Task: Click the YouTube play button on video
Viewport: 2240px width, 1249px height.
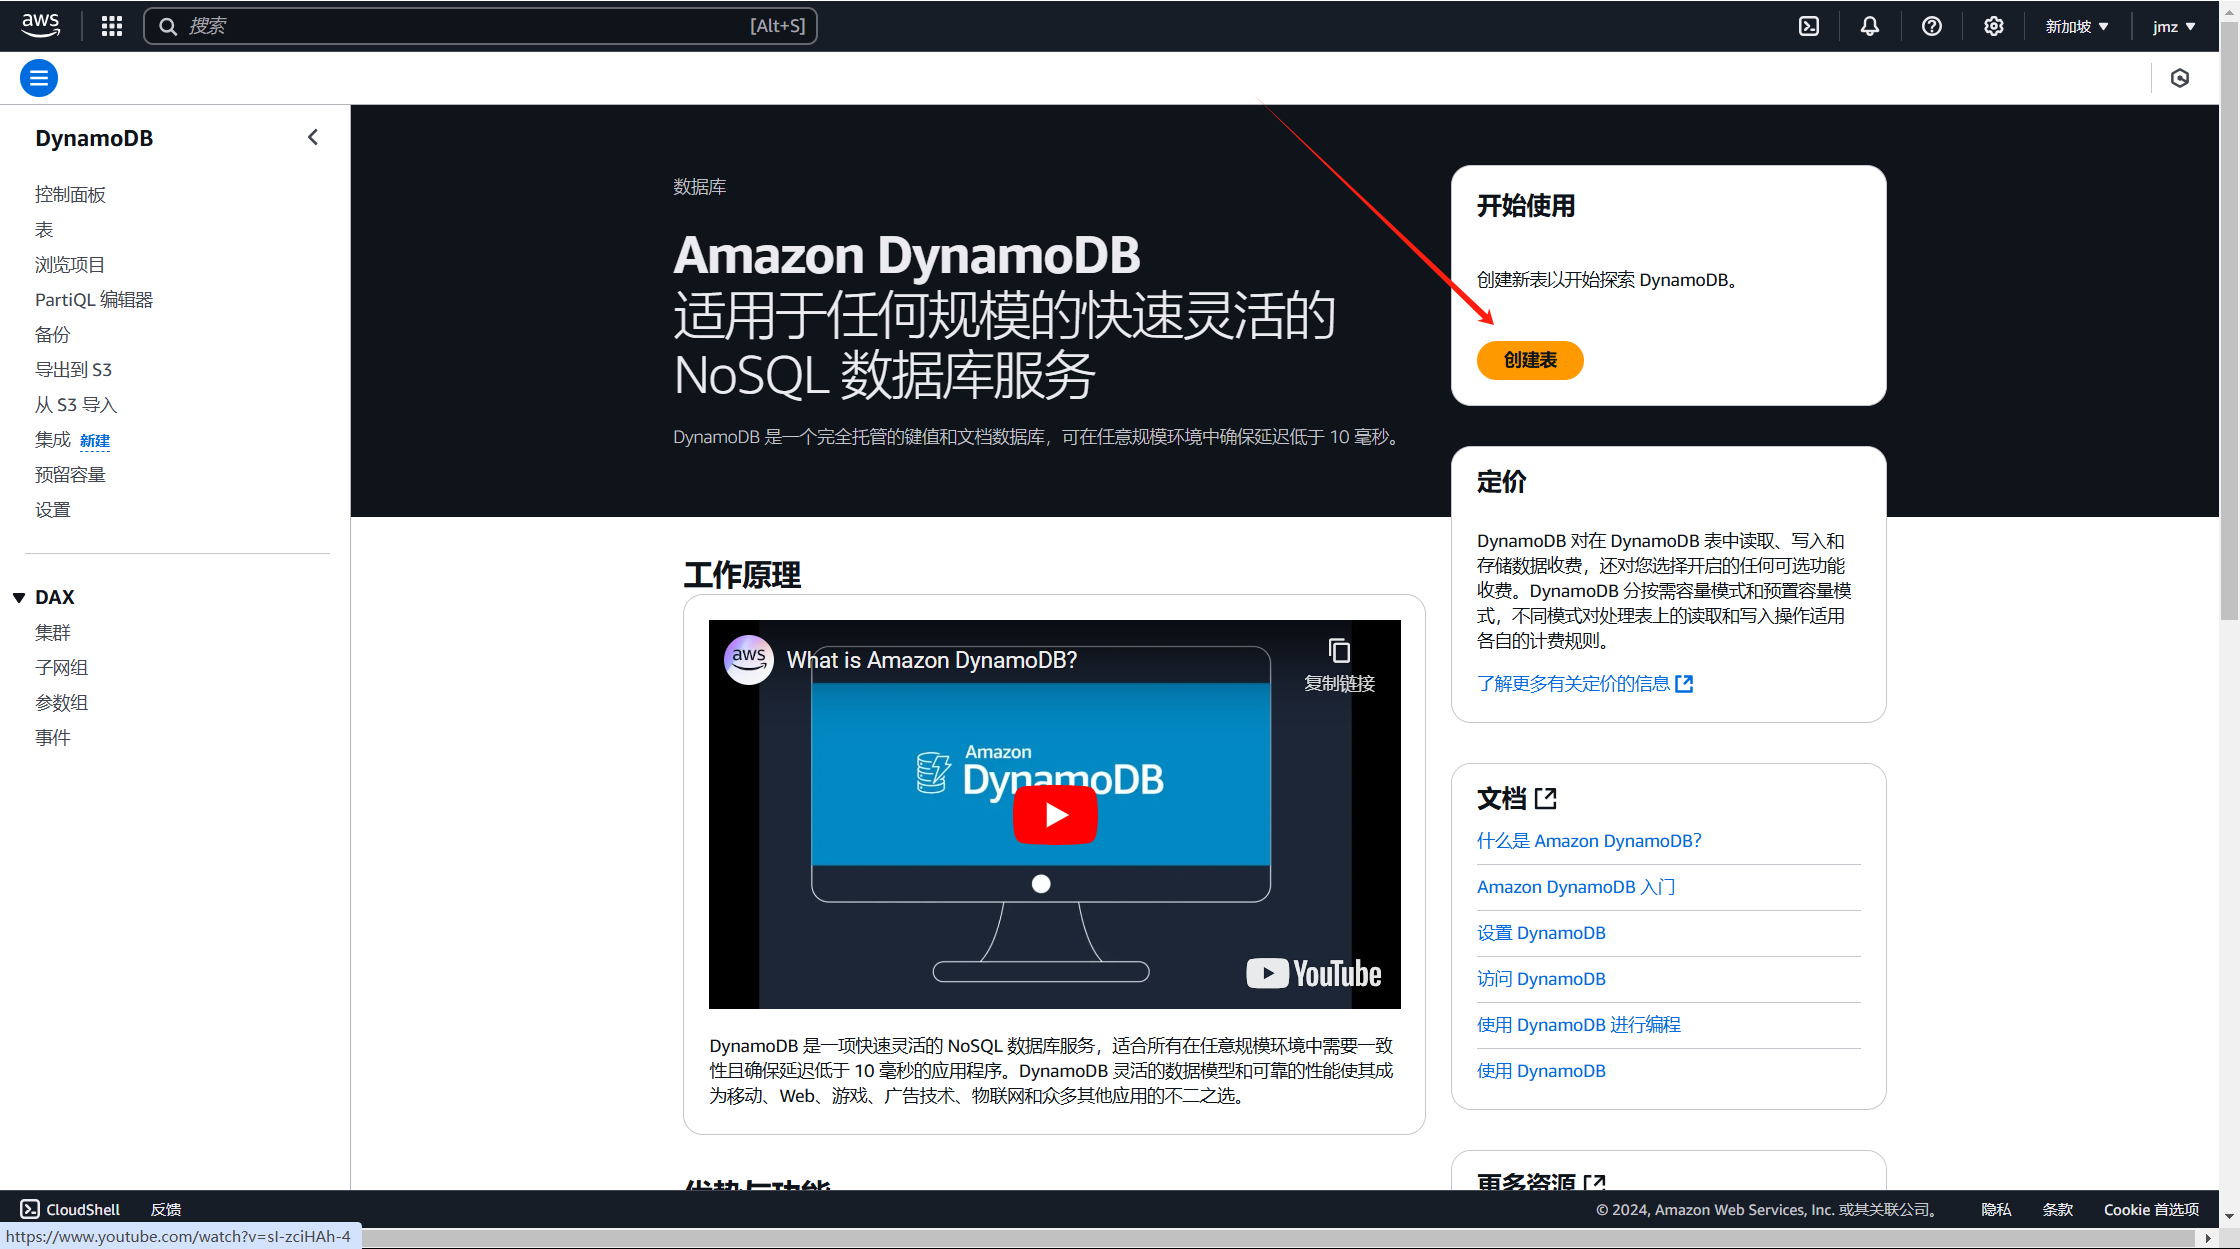Action: point(1055,815)
